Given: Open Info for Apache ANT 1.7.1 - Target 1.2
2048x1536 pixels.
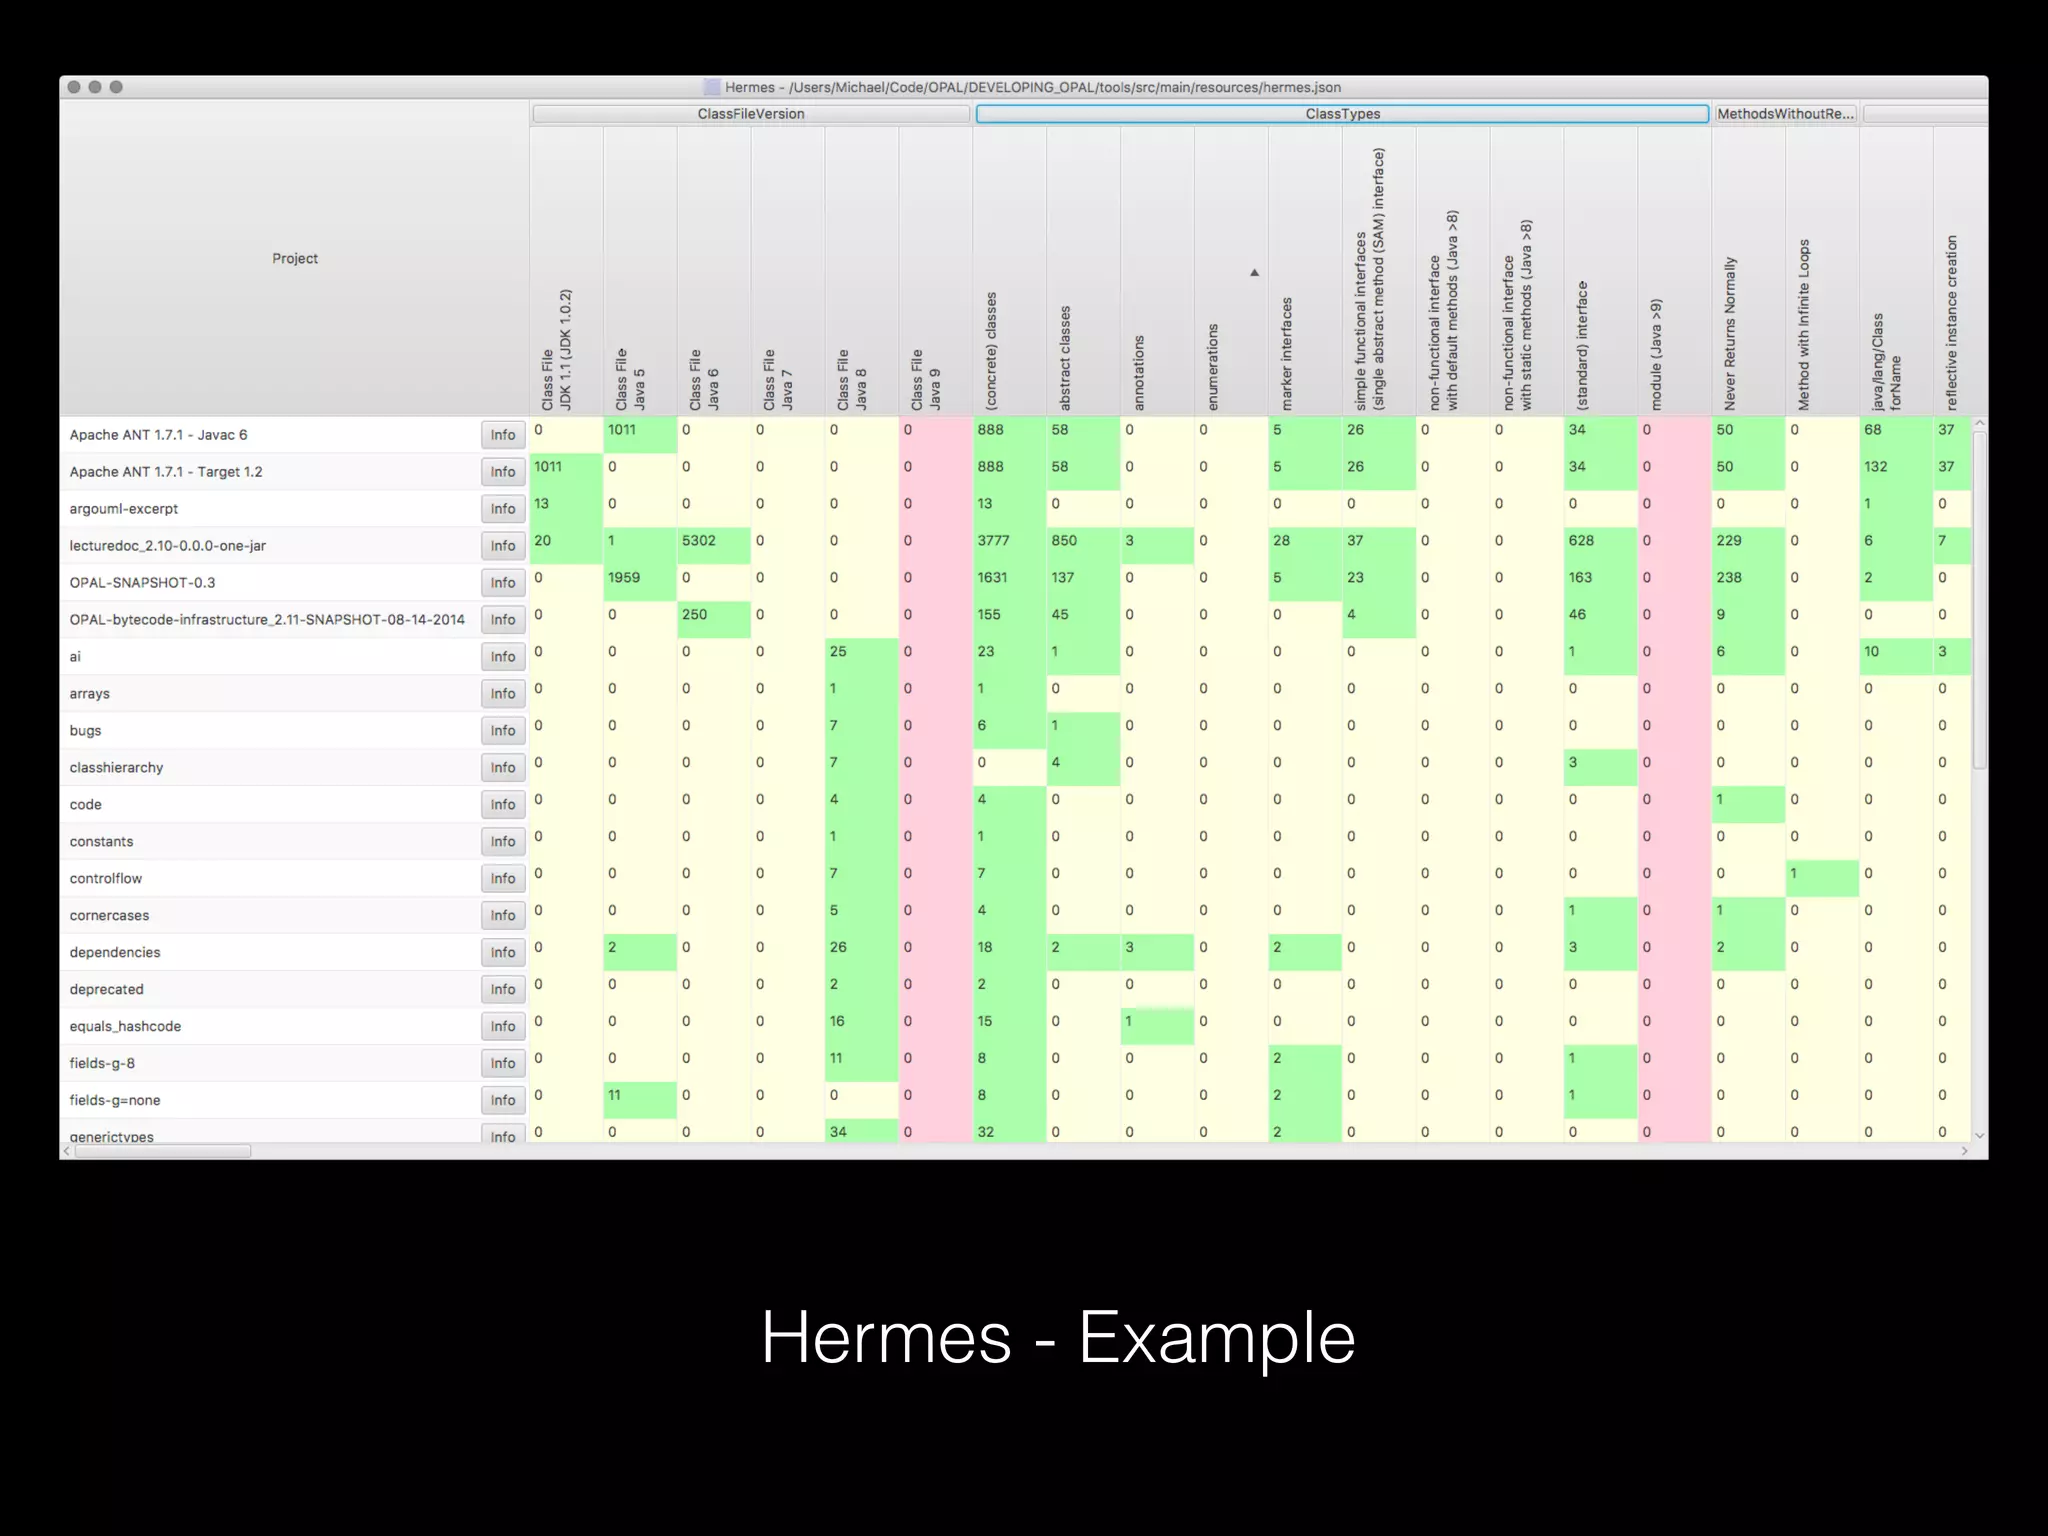Looking at the screenshot, I should point(503,472).
